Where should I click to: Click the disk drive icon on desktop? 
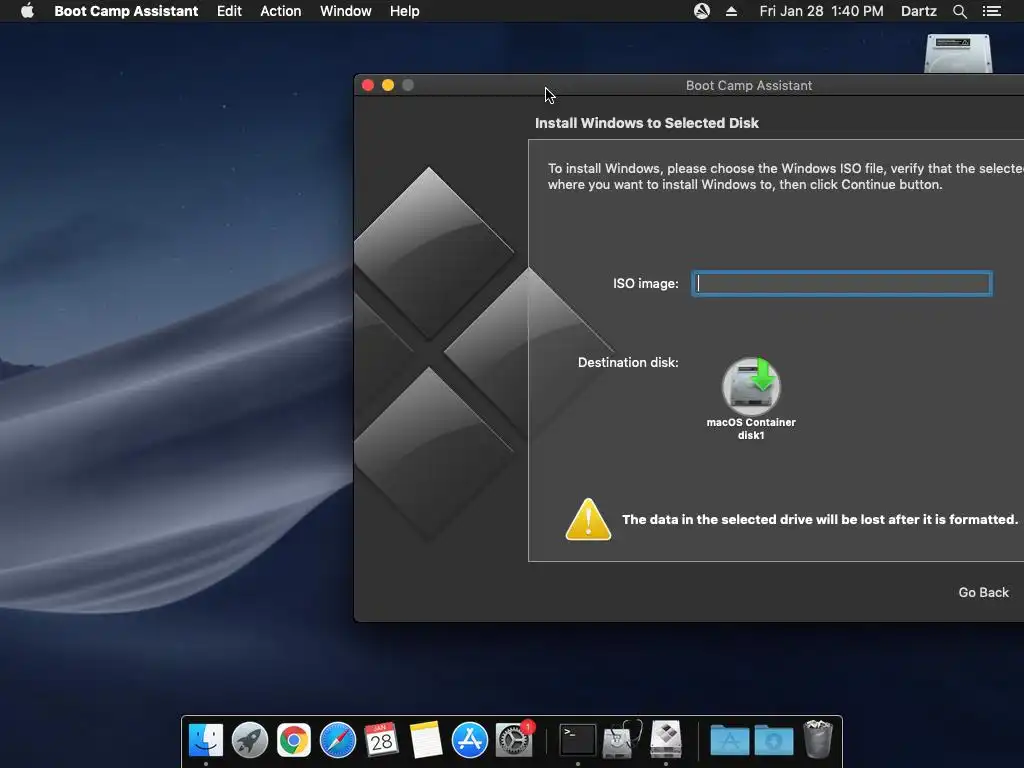[x=958, y=53]
